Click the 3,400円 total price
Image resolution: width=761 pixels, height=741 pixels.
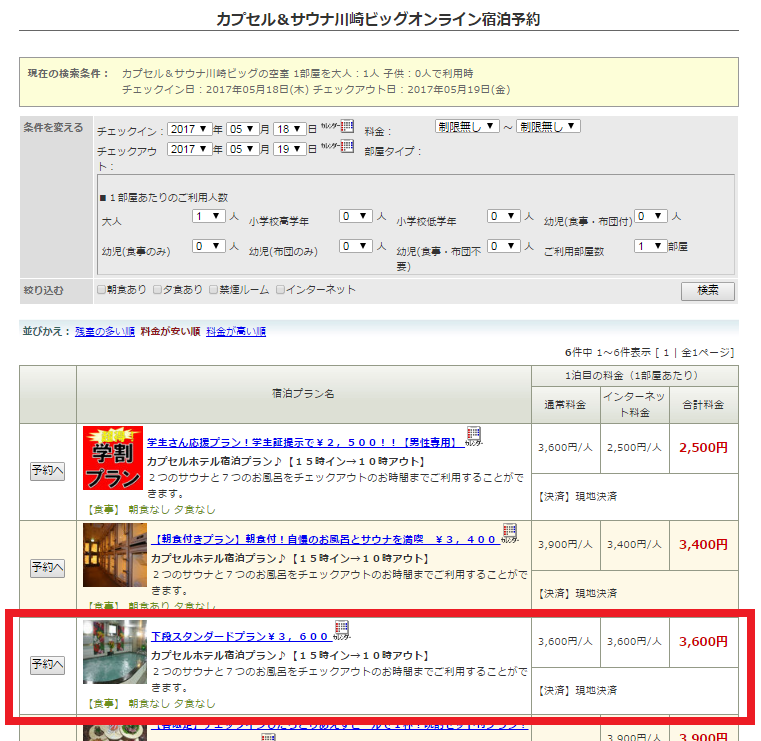[x=703, y=544]
